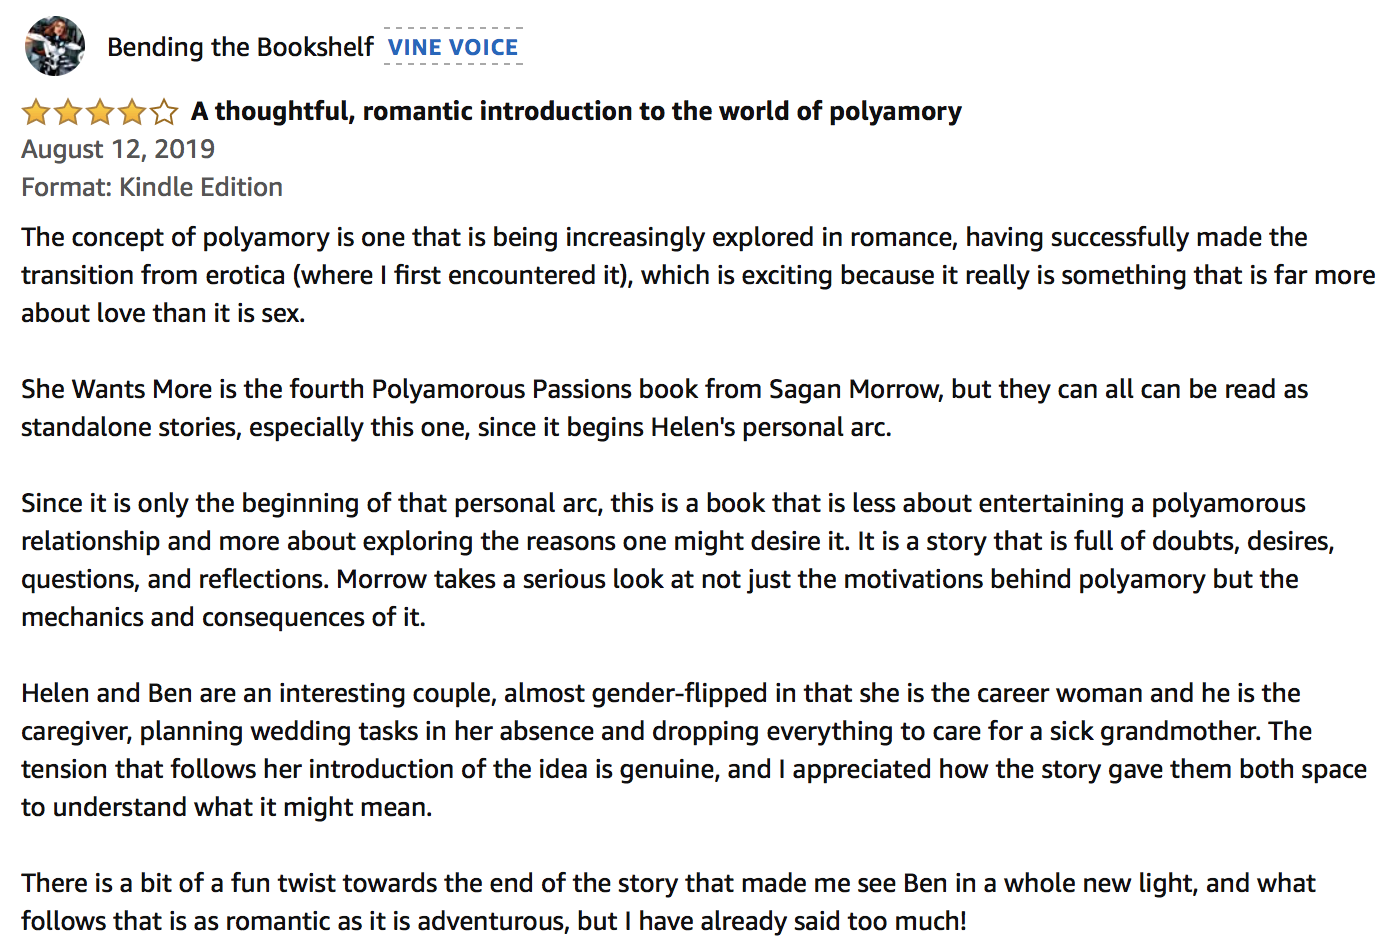Click the second filled rating star
The height and width of the screenshot is (948, 1394).
click(68, 111)
